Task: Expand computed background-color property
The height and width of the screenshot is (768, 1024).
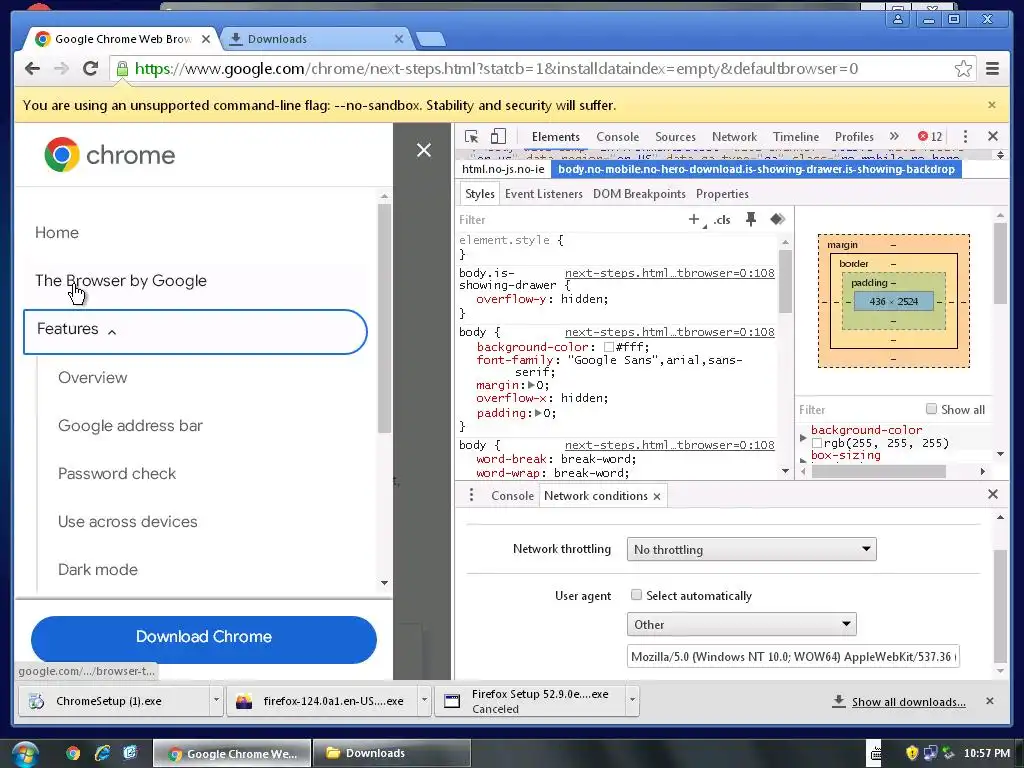Action: coord(803,438)
